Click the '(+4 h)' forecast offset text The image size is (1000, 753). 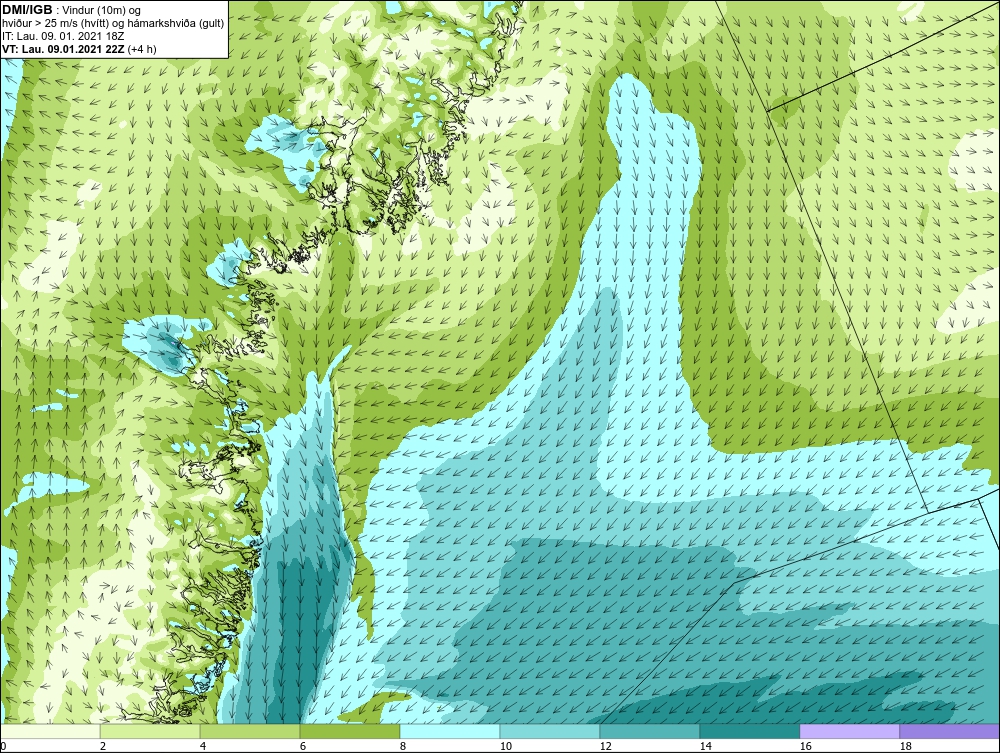[x=142, y=49]
